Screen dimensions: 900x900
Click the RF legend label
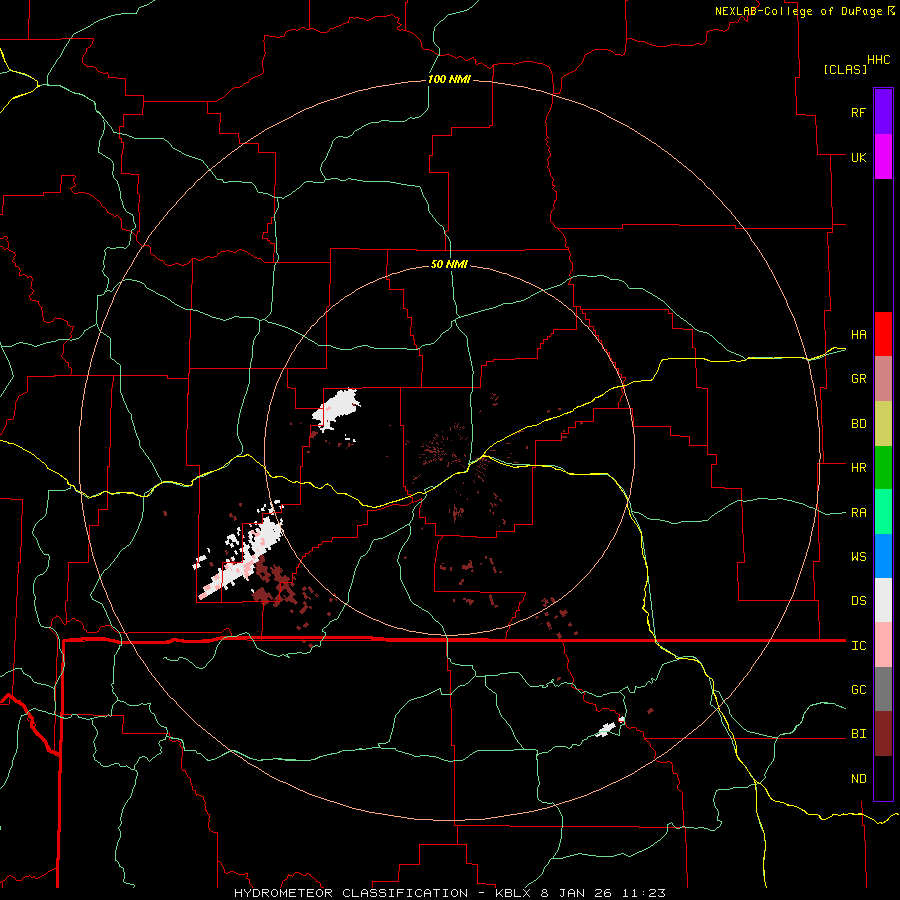coord(859,113)
